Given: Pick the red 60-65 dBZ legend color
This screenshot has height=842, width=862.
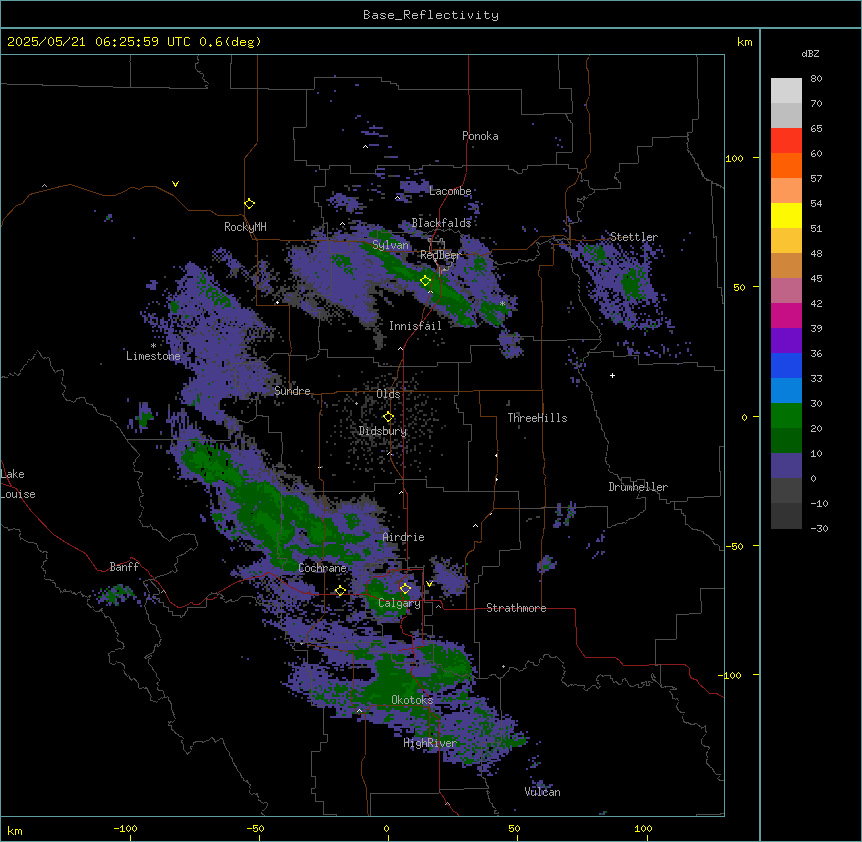Looking at the screenshot, I should tap(786, 141).
